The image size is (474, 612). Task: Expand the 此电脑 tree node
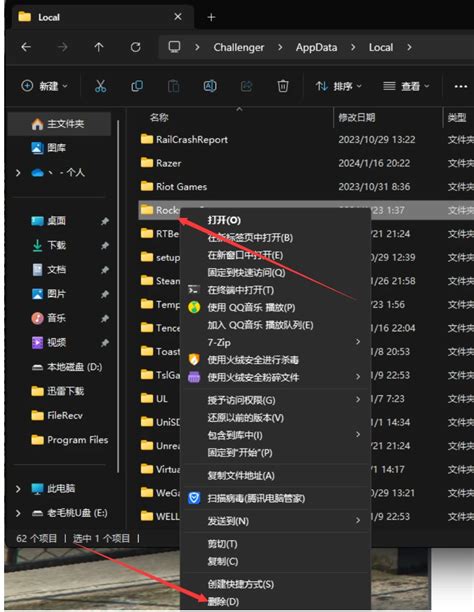(x=18, y=489)
